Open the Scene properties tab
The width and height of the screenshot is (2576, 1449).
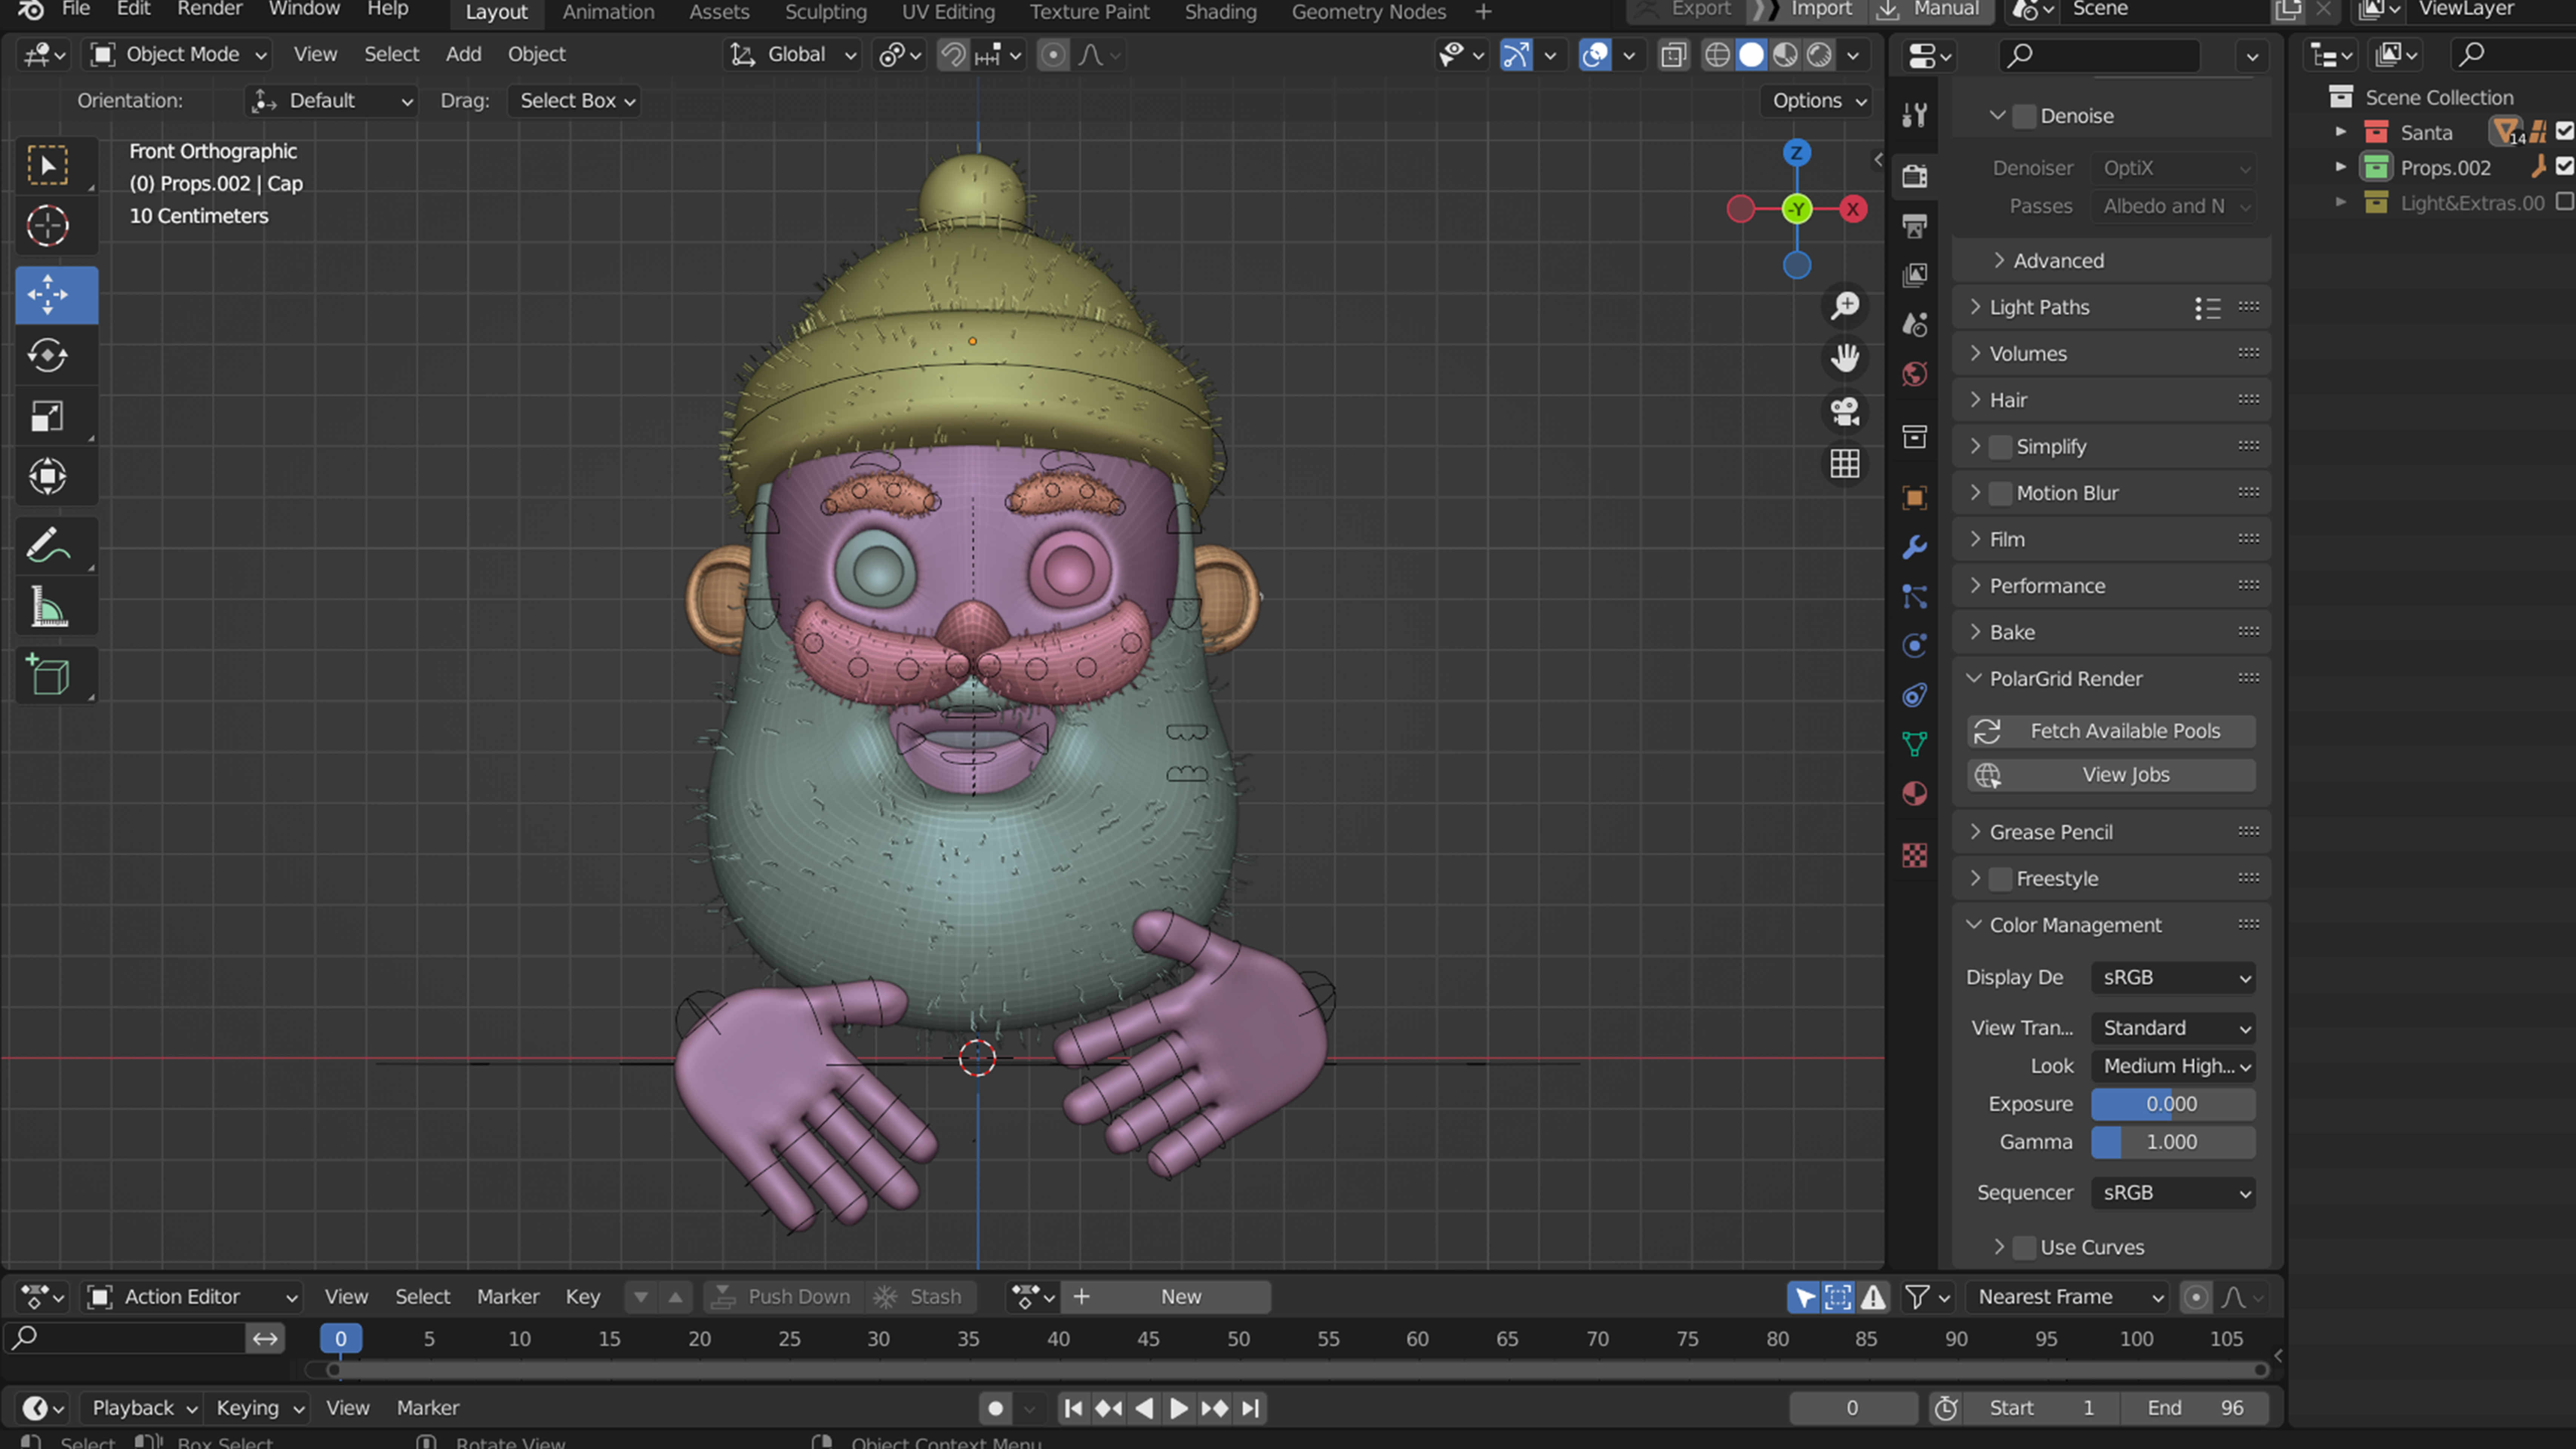coord(1915,324)
